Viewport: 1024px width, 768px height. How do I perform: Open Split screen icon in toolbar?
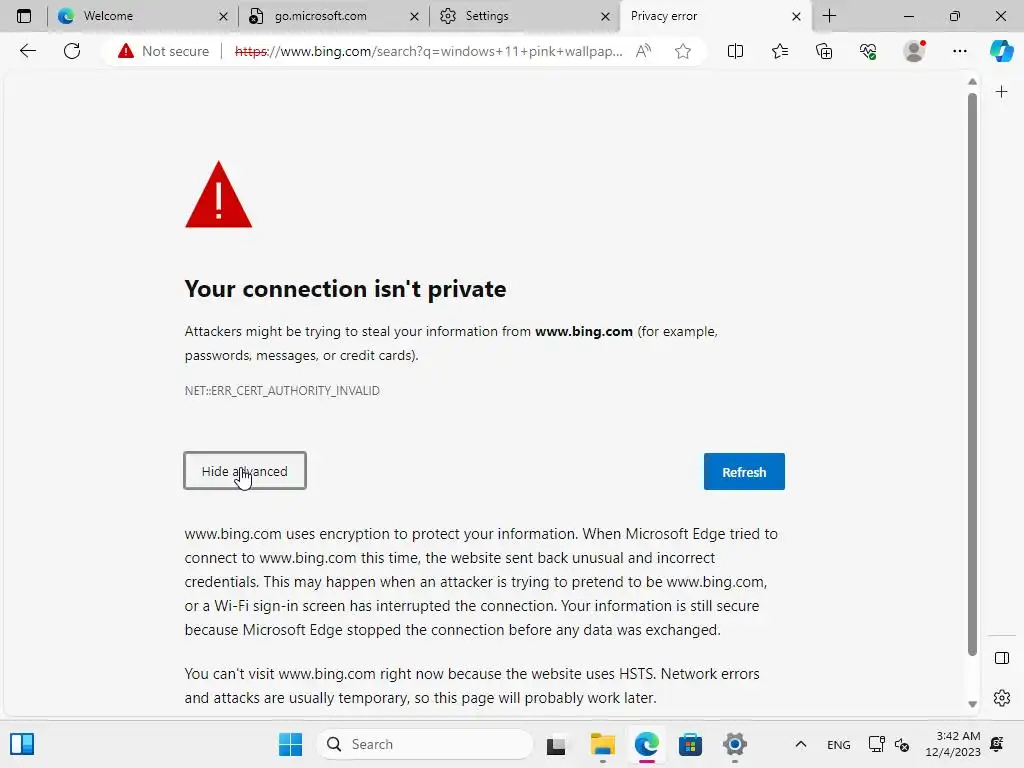(x=735, y=51)
